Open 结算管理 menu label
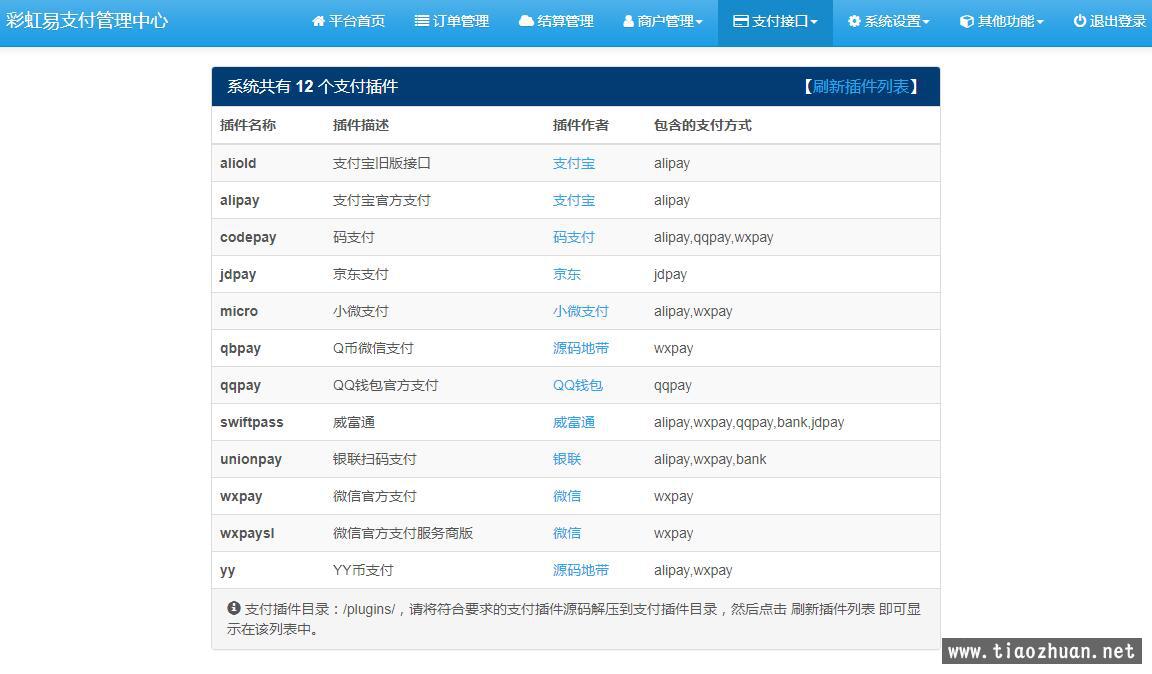 pyautogui.click(x=565, y=21)
